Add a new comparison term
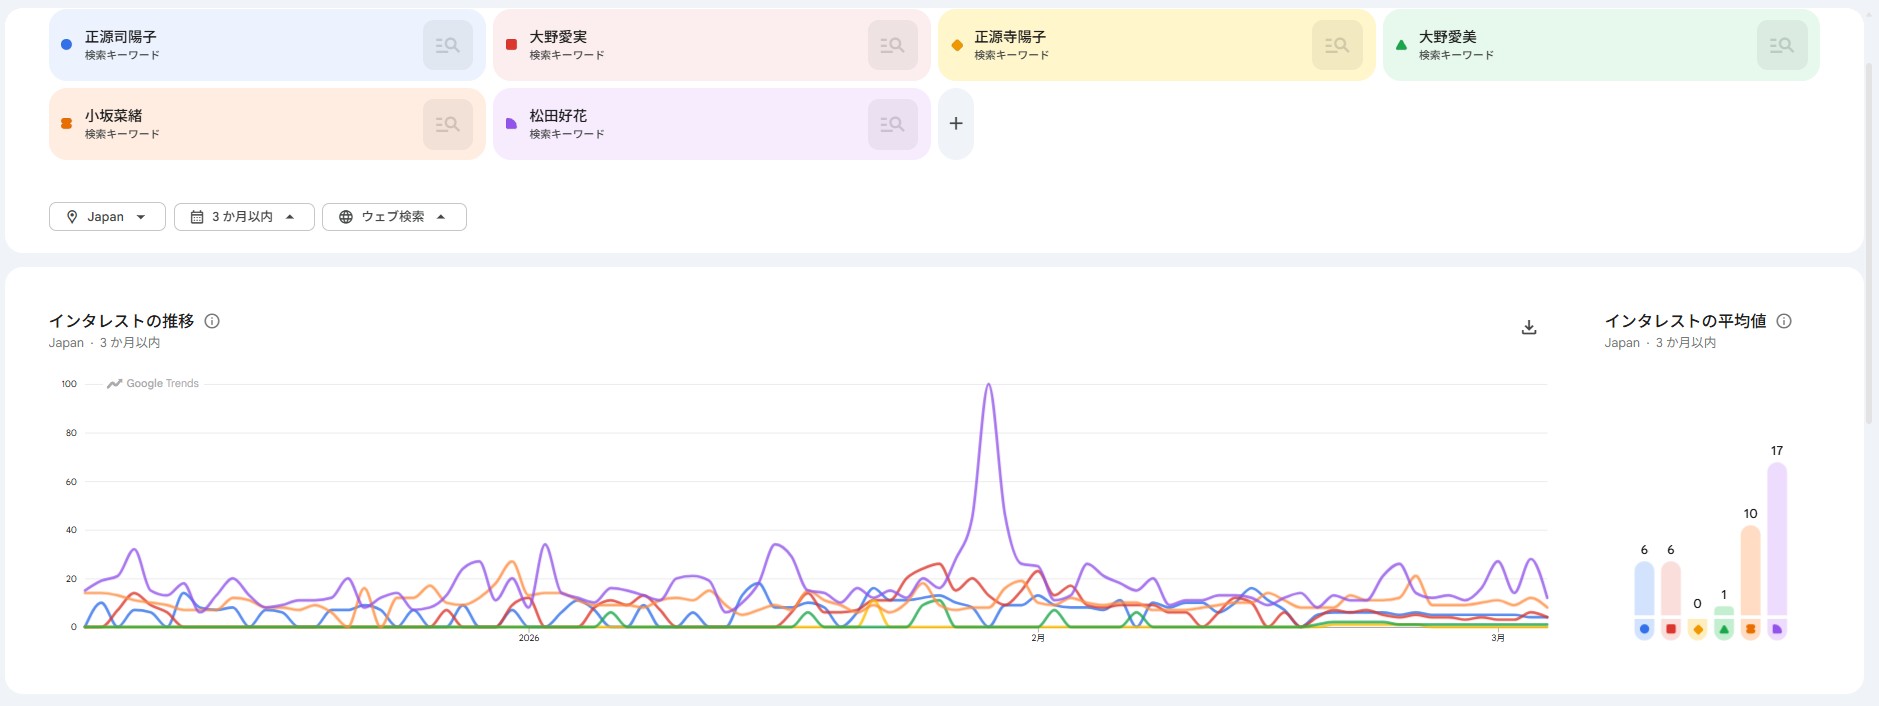Viewport: 1879px width, 706px height. click(x=956, y=124)
